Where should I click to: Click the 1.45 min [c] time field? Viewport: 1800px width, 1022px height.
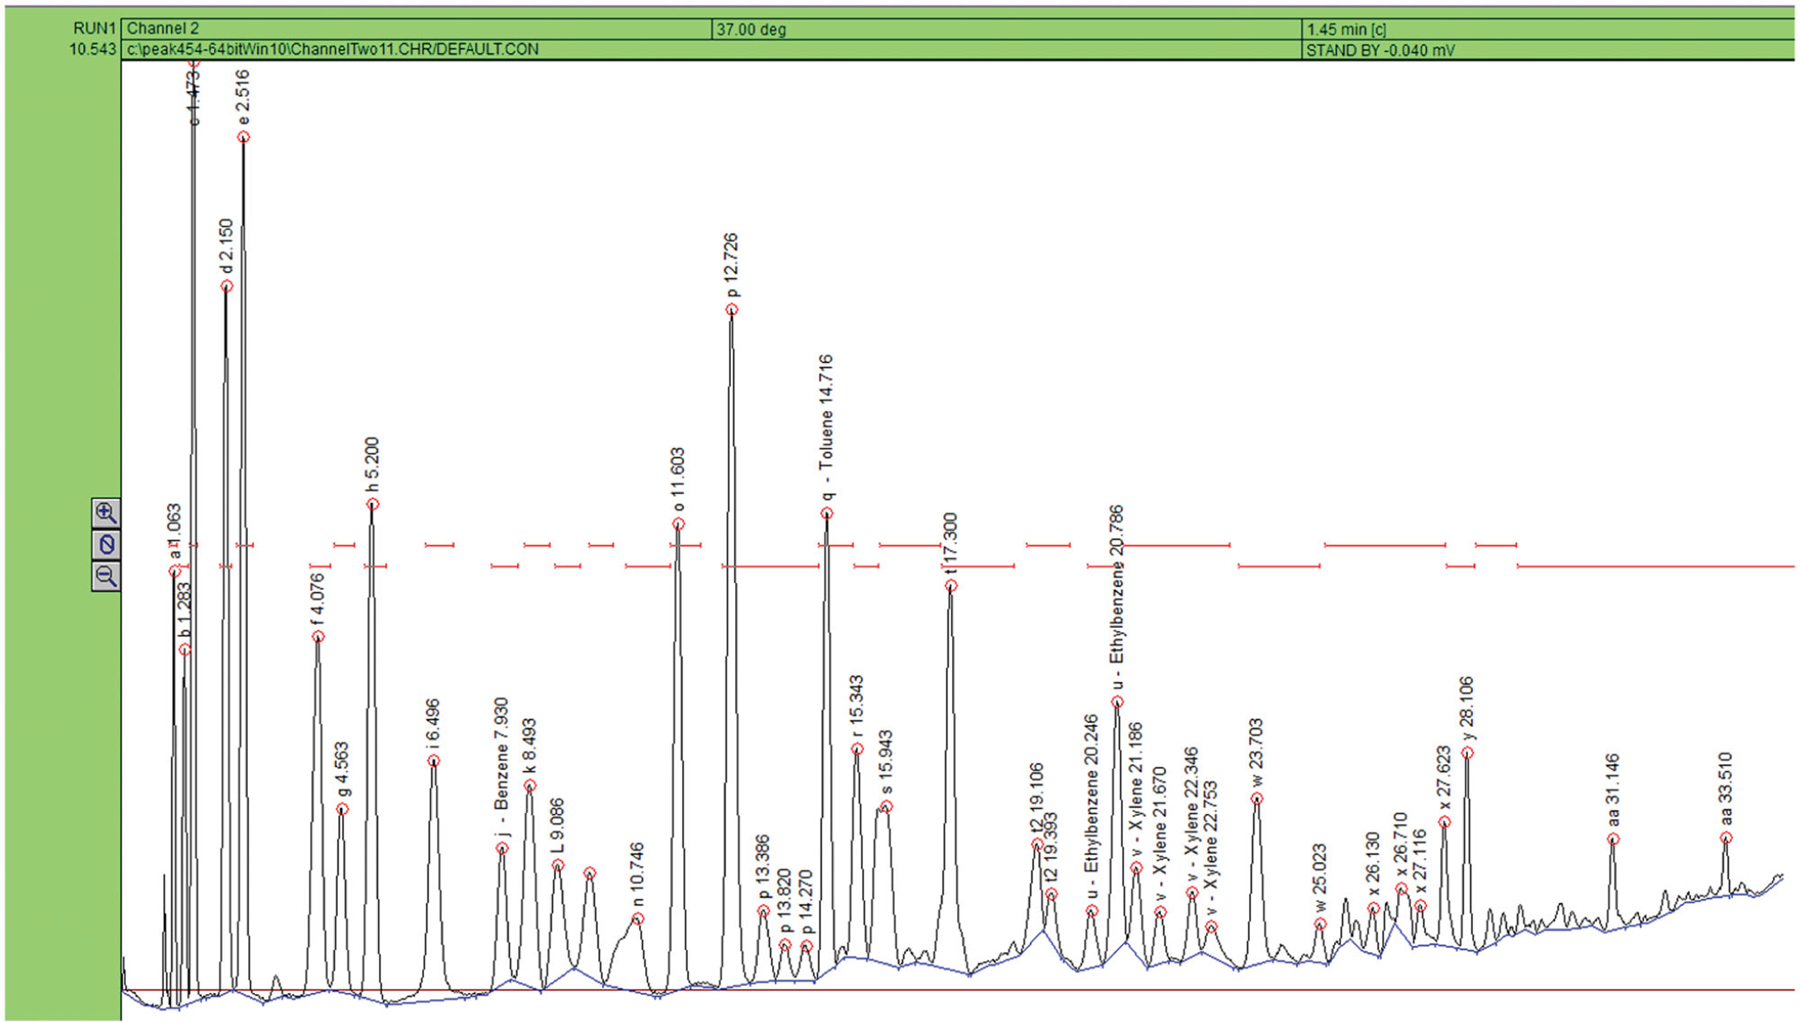click(1346, 29)
